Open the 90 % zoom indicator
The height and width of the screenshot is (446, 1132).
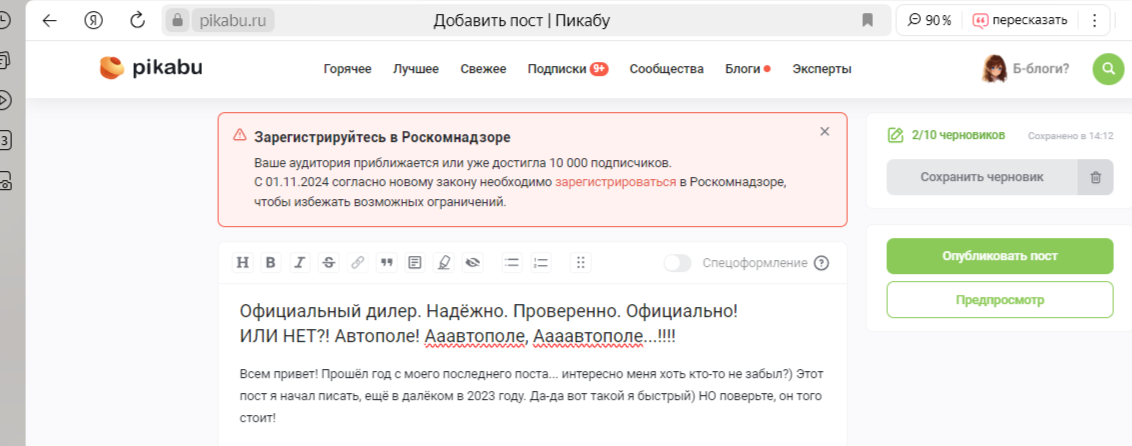pyautogui.click(x=929, y=20)
